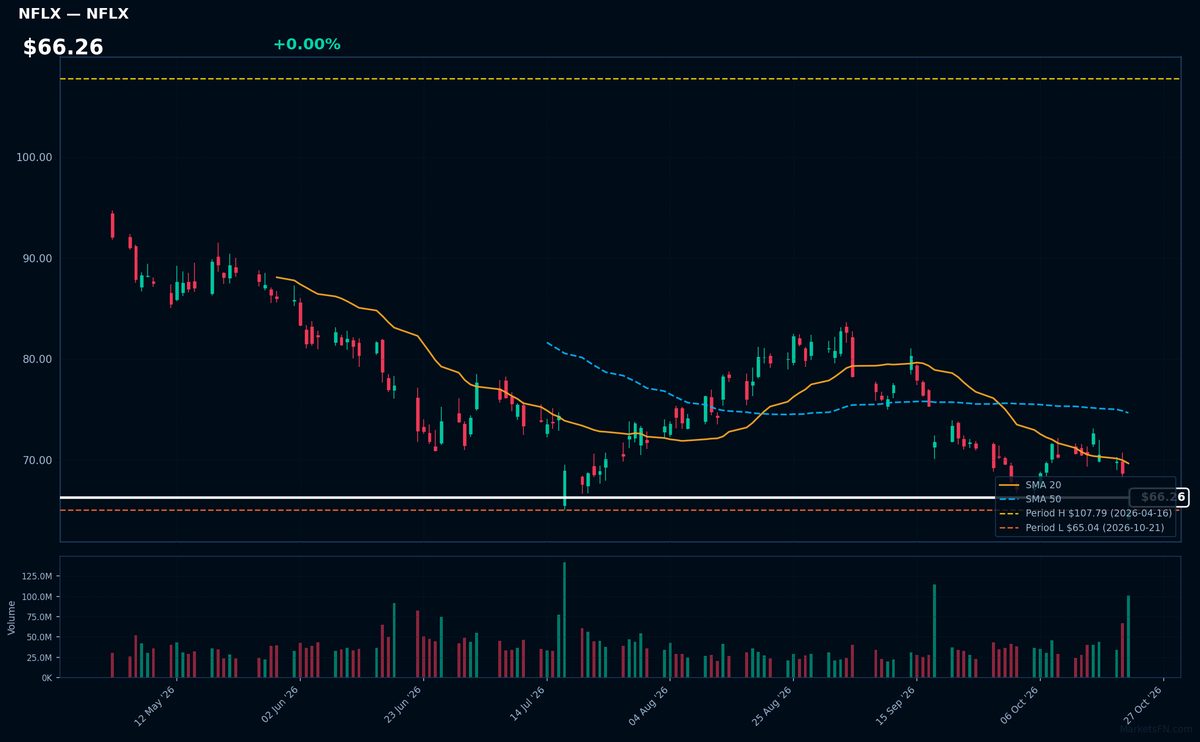The height and width of the screenshot is (742, 1200).
Task: Select the large $66.26 price header
Action: [x=63, y=48]
